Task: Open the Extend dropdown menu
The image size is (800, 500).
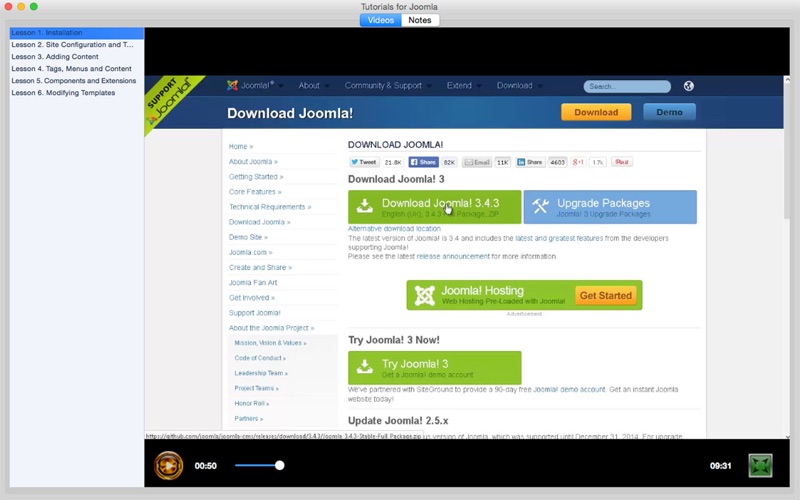Action: point(464,85)
